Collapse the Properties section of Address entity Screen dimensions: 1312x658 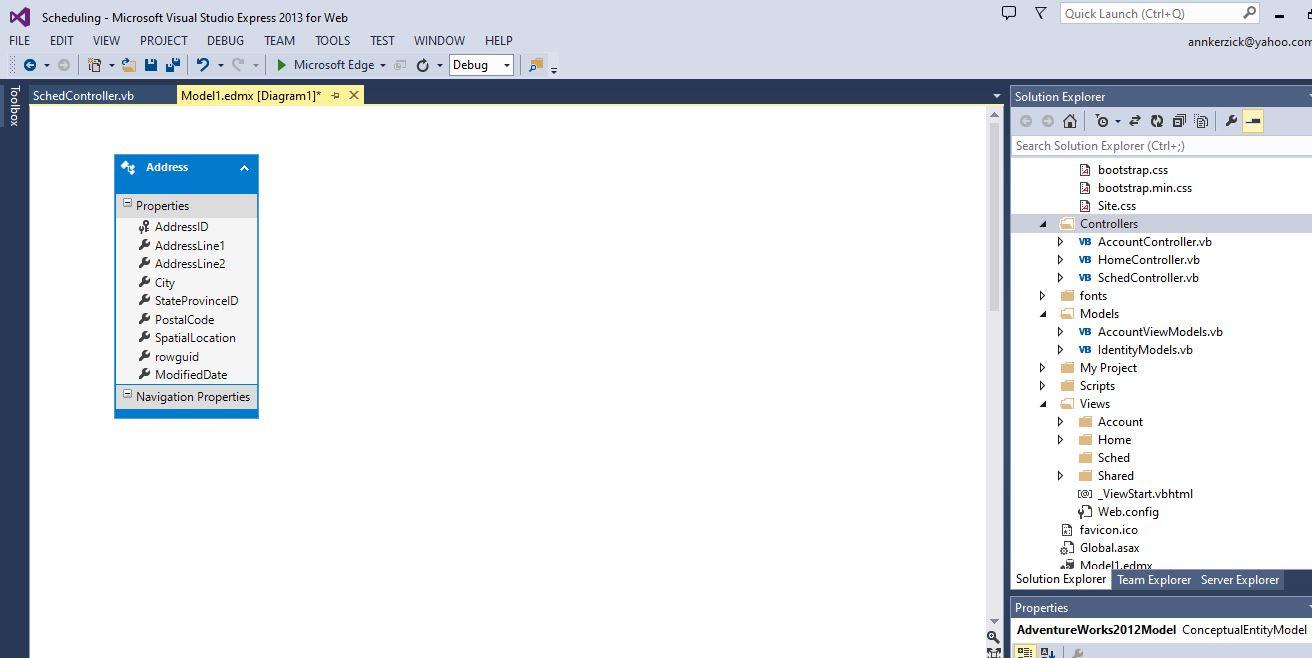coord(128,203)
